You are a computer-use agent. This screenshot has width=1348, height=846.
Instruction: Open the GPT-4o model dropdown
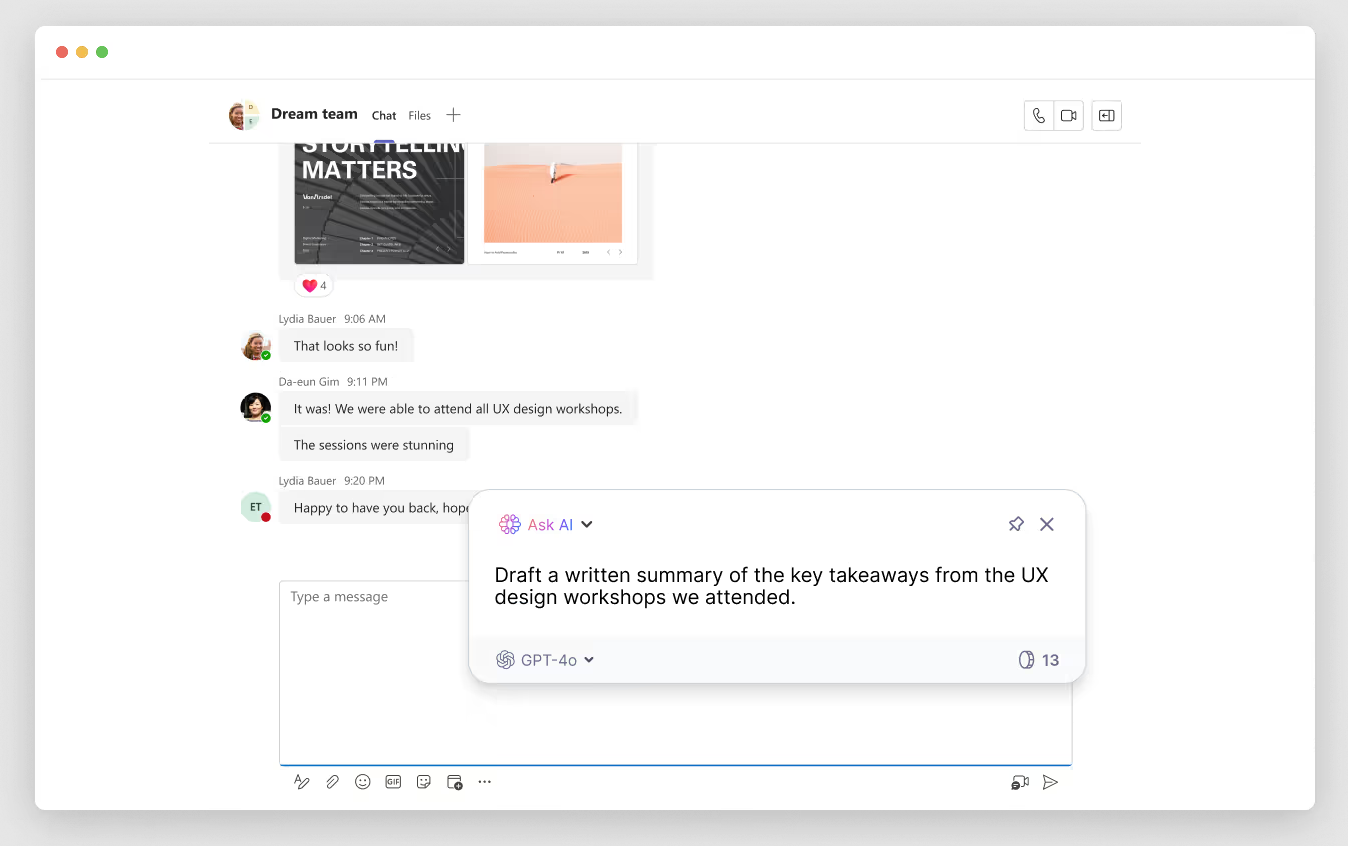[x=545, y=660]
